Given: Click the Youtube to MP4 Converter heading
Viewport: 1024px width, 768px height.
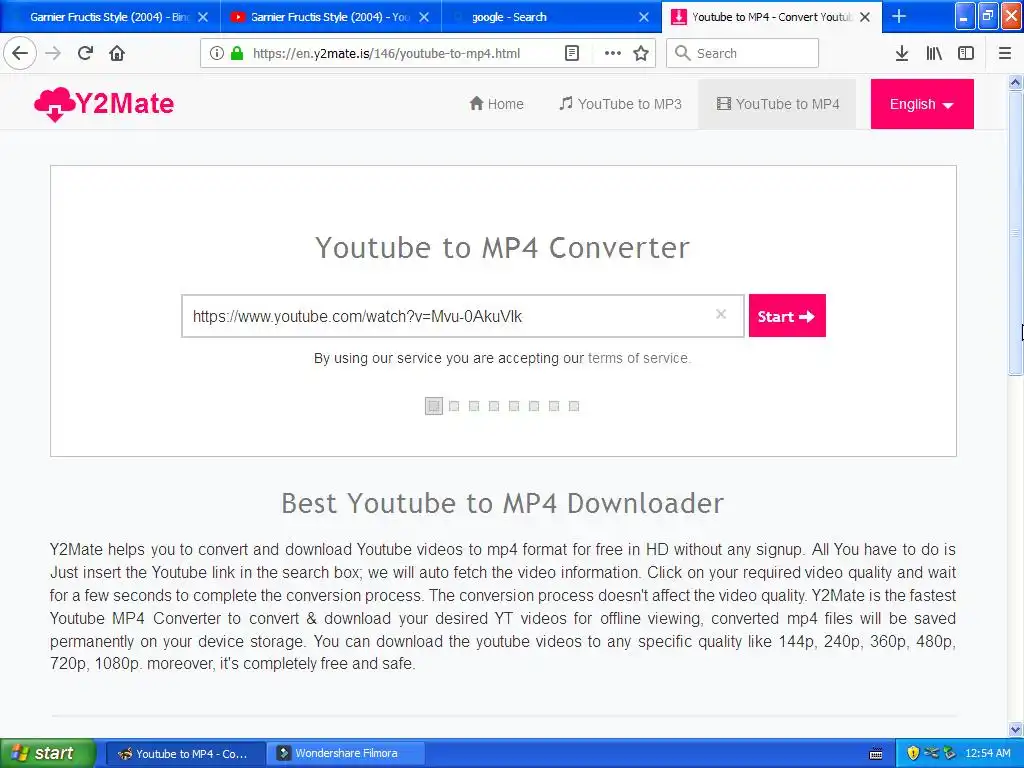Looking at the screenshot, I should point(502,248).
